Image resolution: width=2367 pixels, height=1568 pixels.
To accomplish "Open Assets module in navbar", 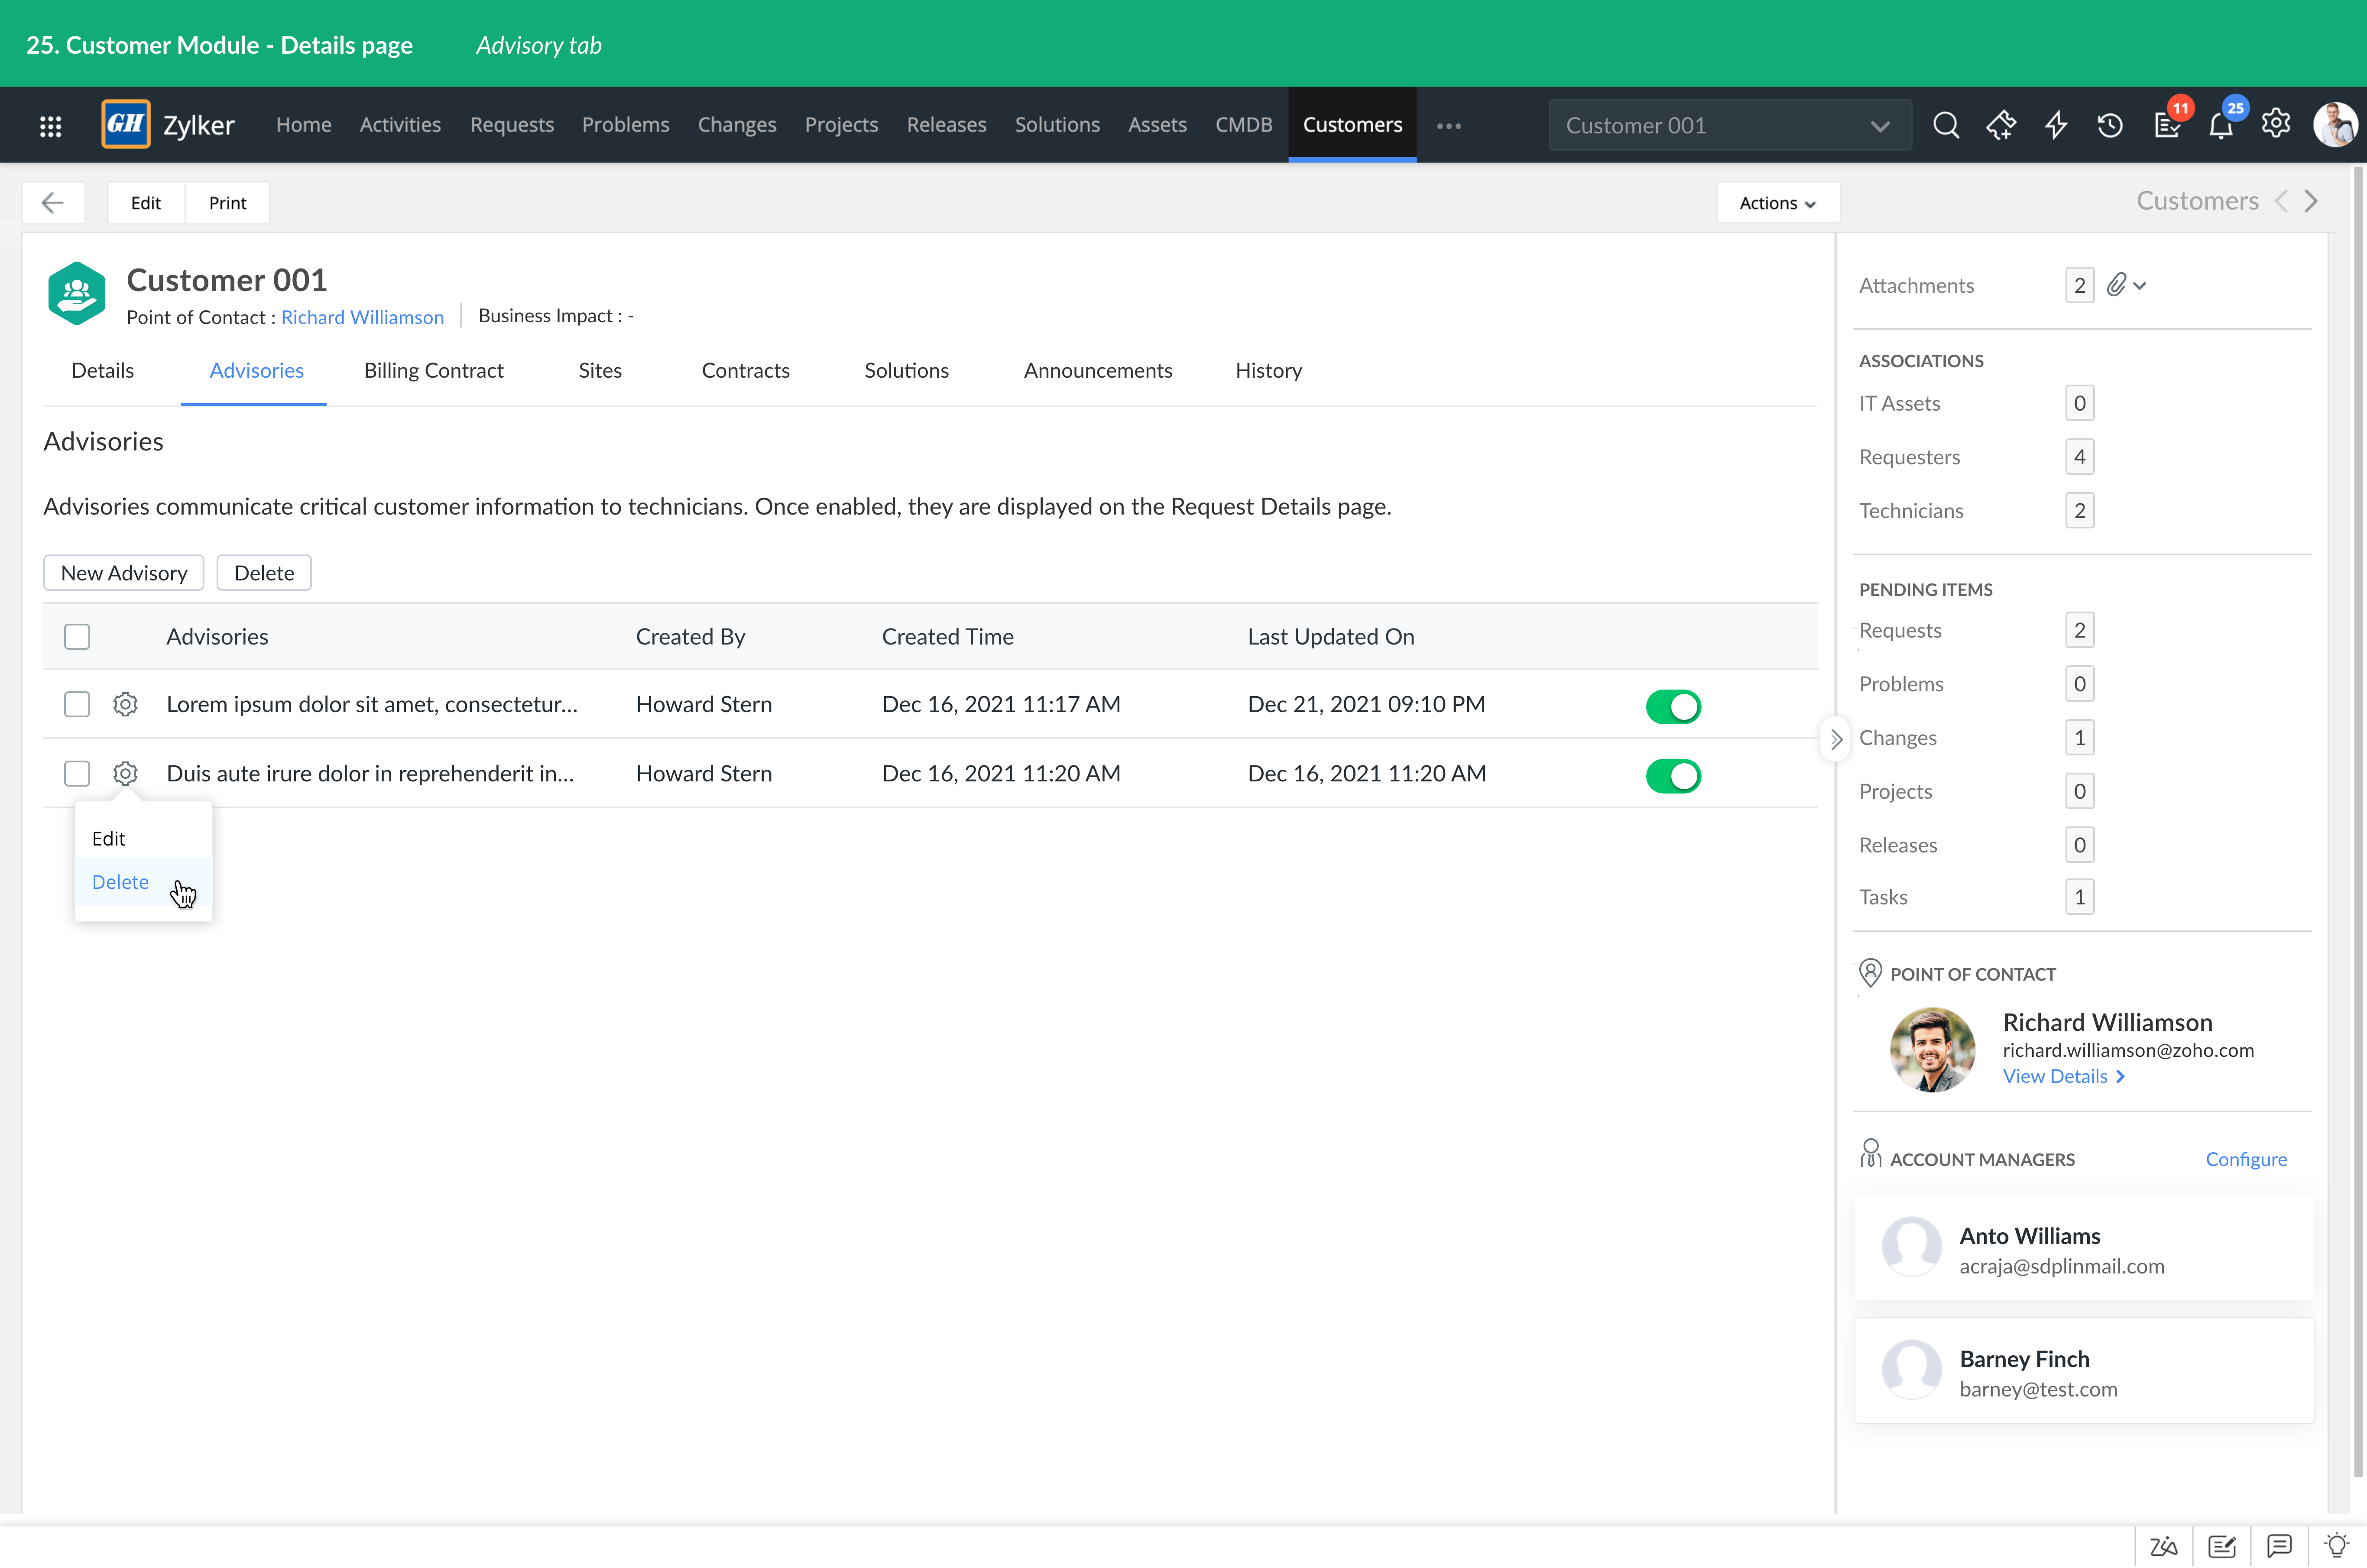I will pos(1157,125).
